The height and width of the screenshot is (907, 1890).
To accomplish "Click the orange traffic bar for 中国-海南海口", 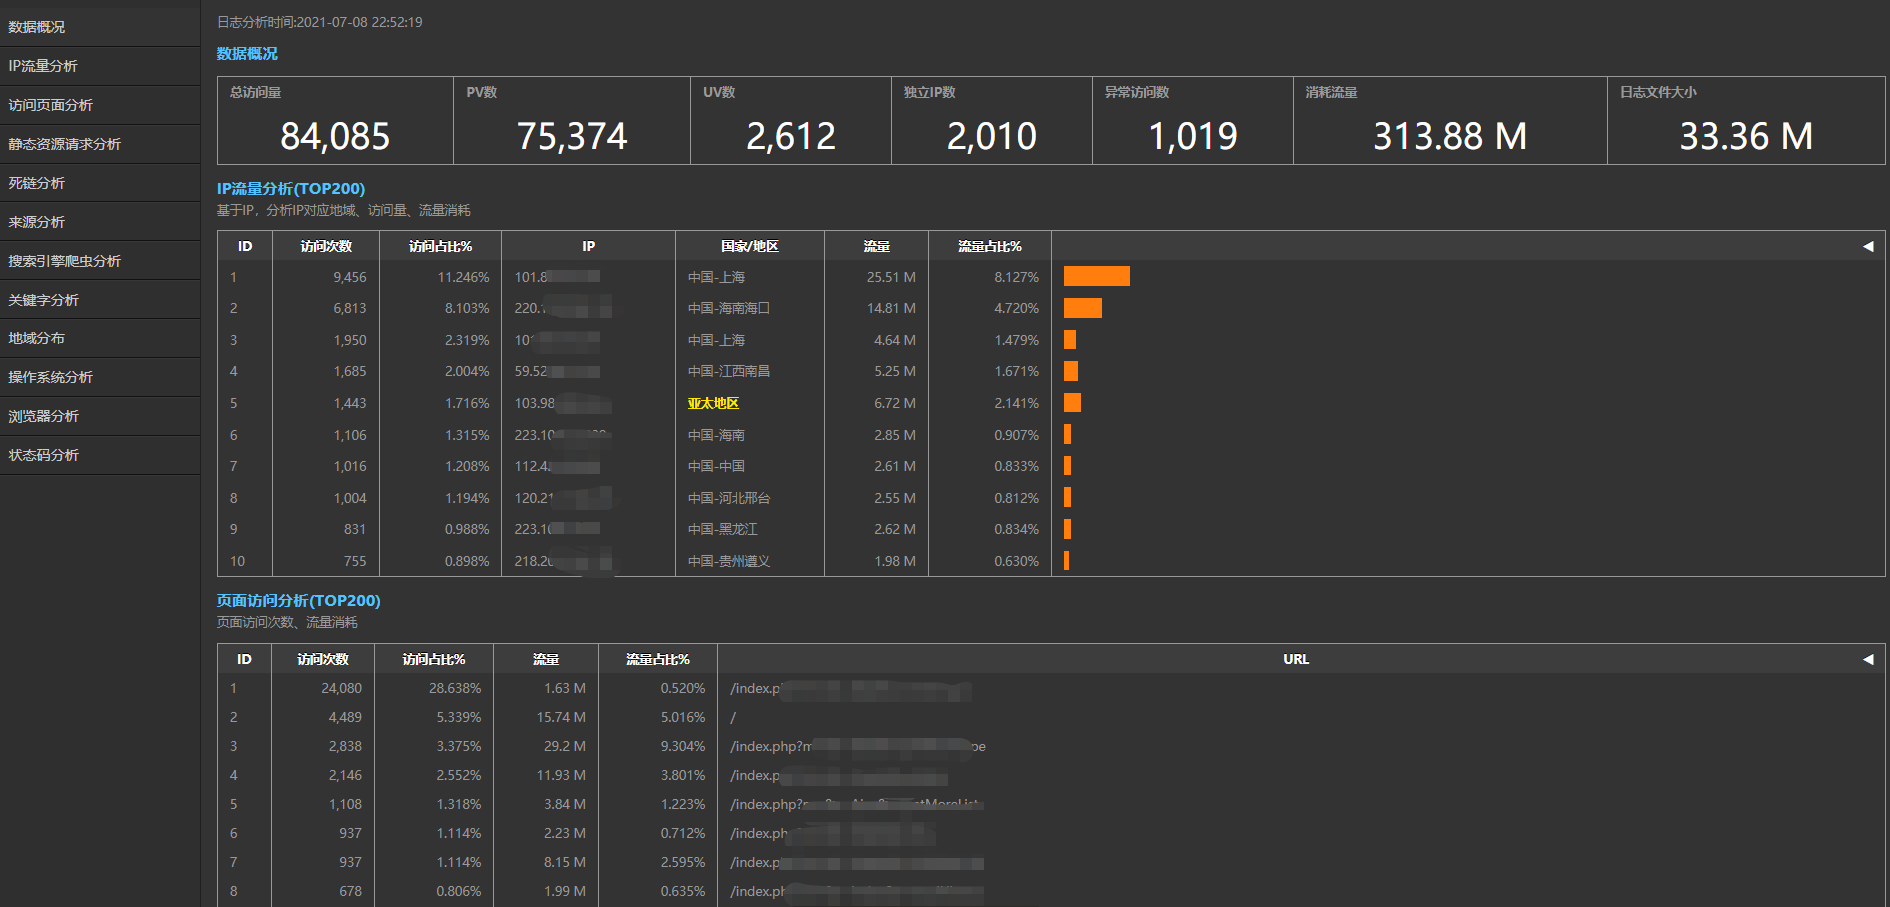I will (1083, 308).
